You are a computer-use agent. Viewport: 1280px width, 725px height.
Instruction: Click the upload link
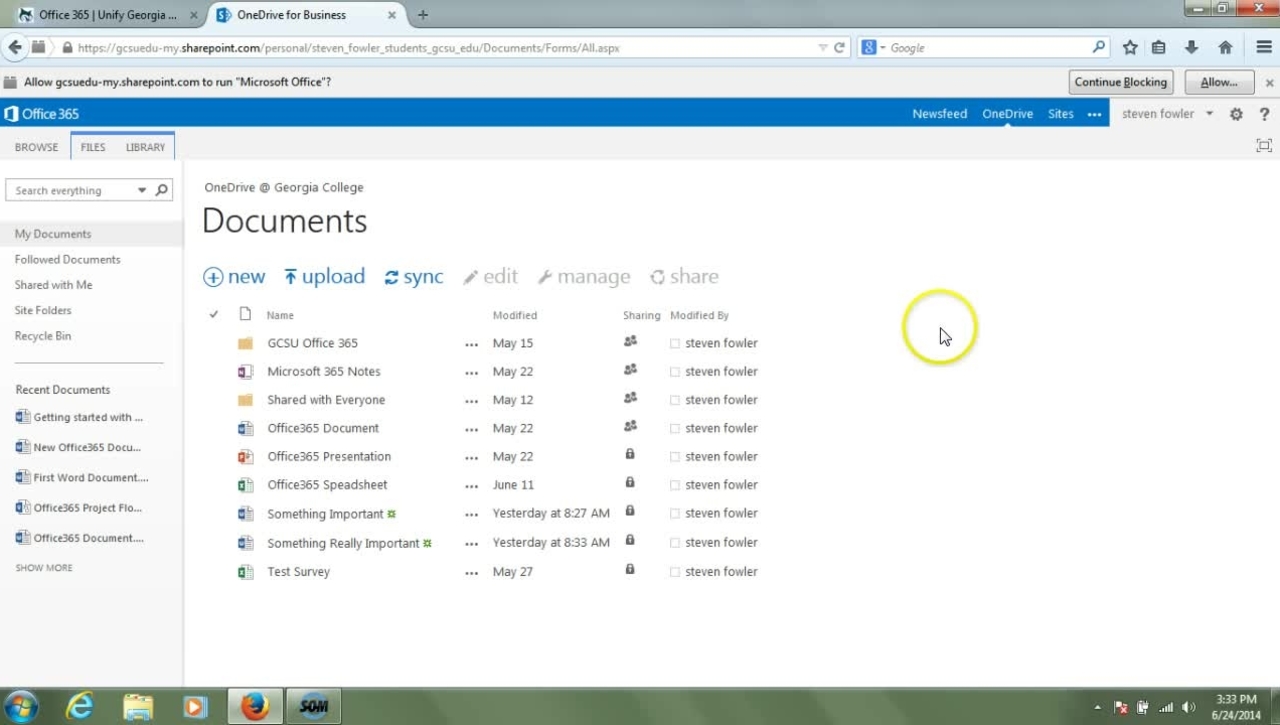point(325,277)
